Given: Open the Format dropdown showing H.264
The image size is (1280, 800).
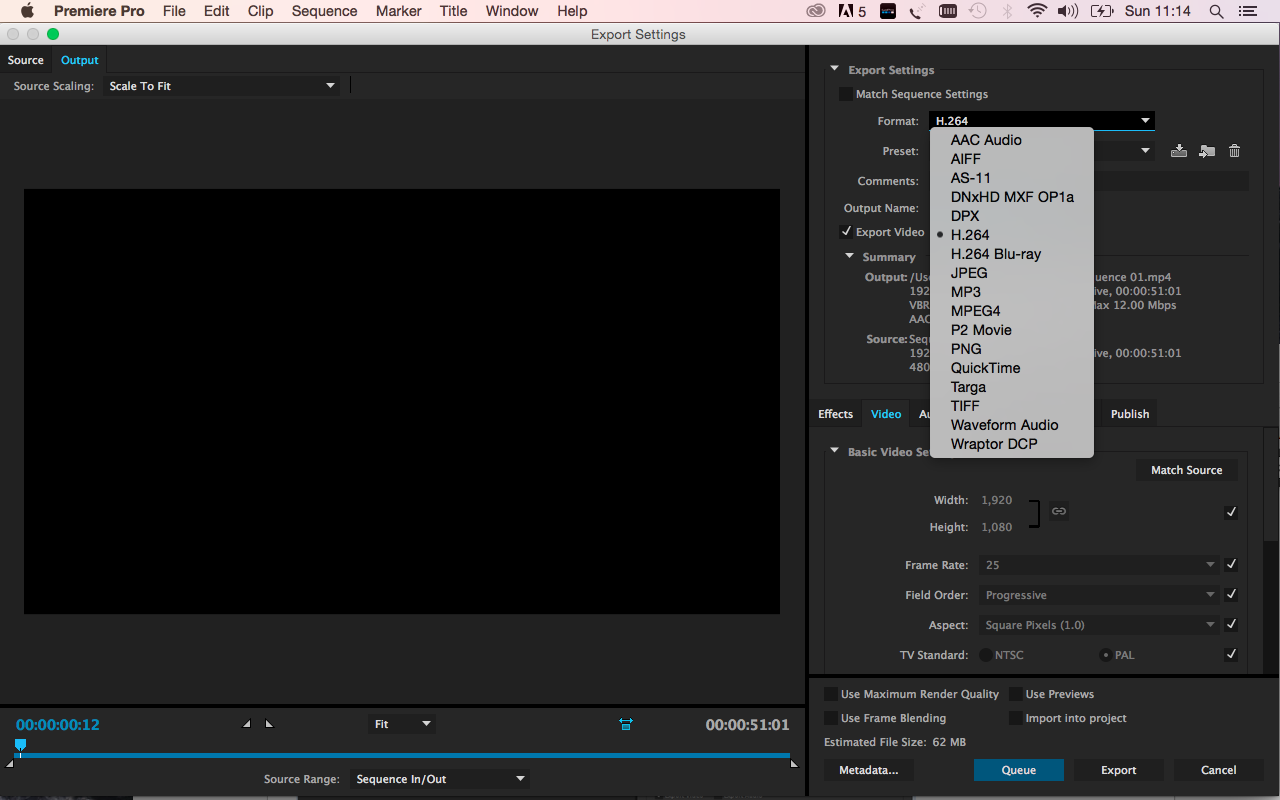Looking at the screenshot, I should coord(1042,121).
